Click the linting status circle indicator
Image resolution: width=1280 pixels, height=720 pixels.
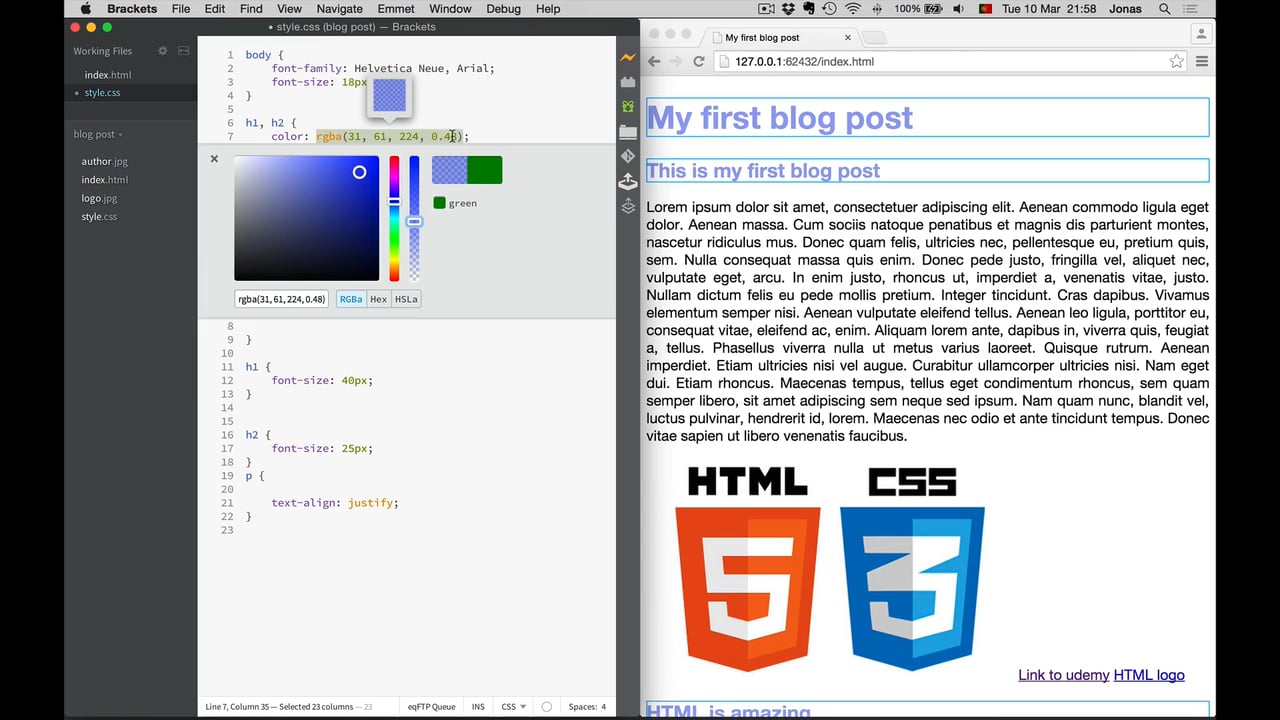click(x=546, y=707)
